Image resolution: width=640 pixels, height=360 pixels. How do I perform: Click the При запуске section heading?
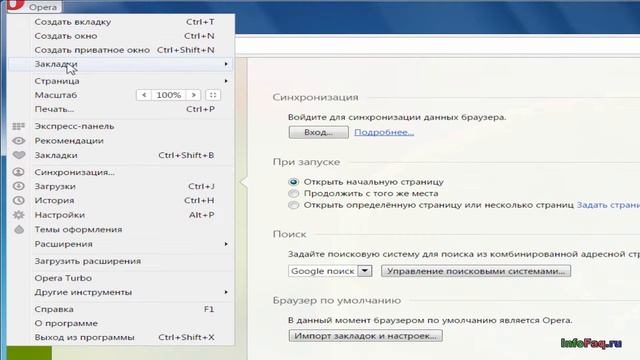point(306,162)
